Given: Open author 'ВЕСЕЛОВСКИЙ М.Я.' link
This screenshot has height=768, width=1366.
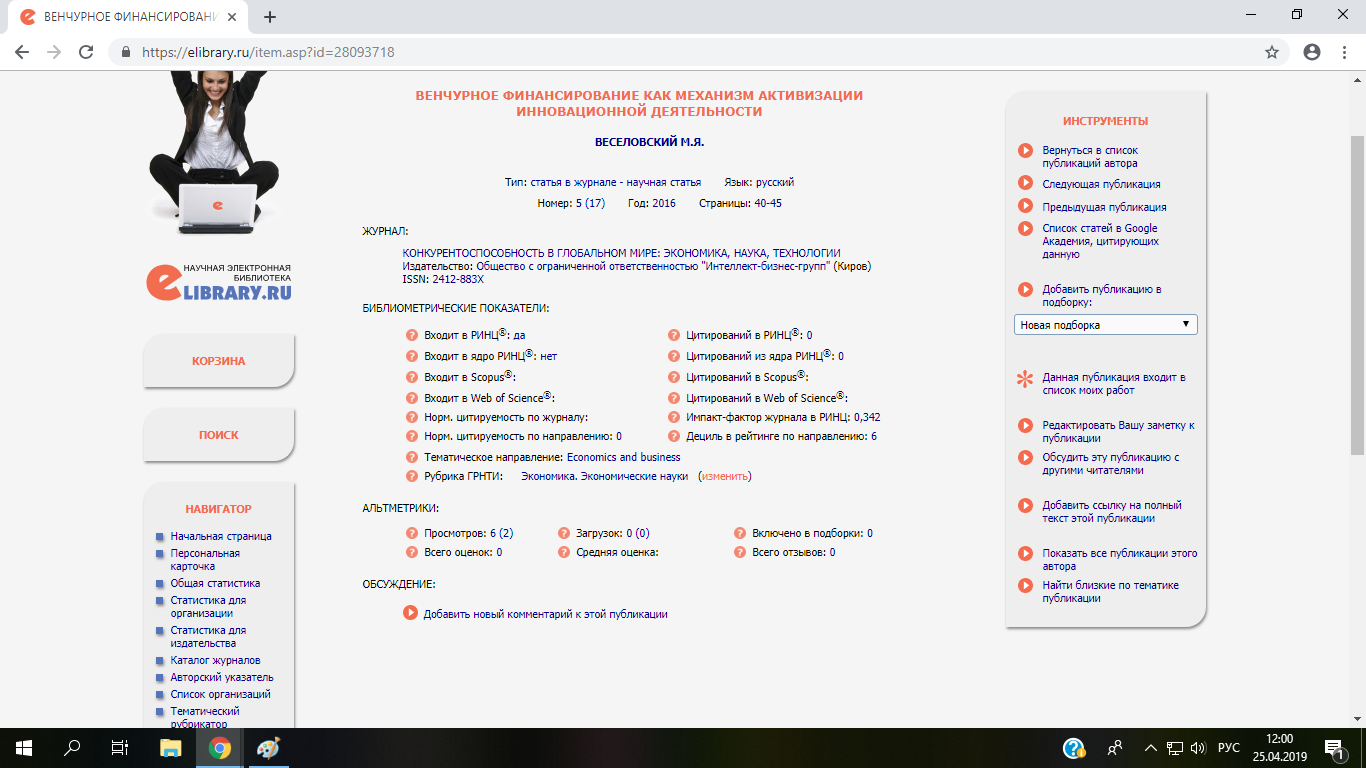Looking at the screenshot, I should click(650, 142).
